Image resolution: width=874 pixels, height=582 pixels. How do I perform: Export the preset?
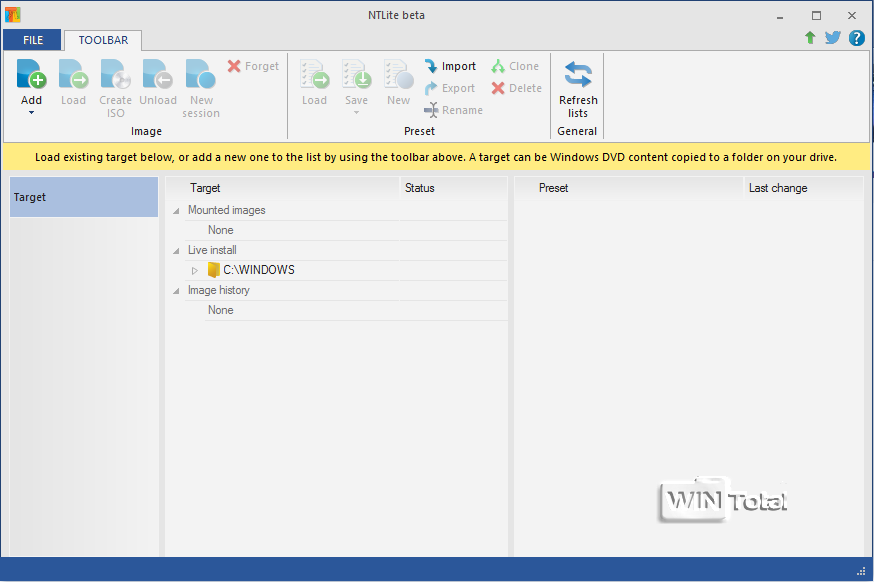click(450, 88)
